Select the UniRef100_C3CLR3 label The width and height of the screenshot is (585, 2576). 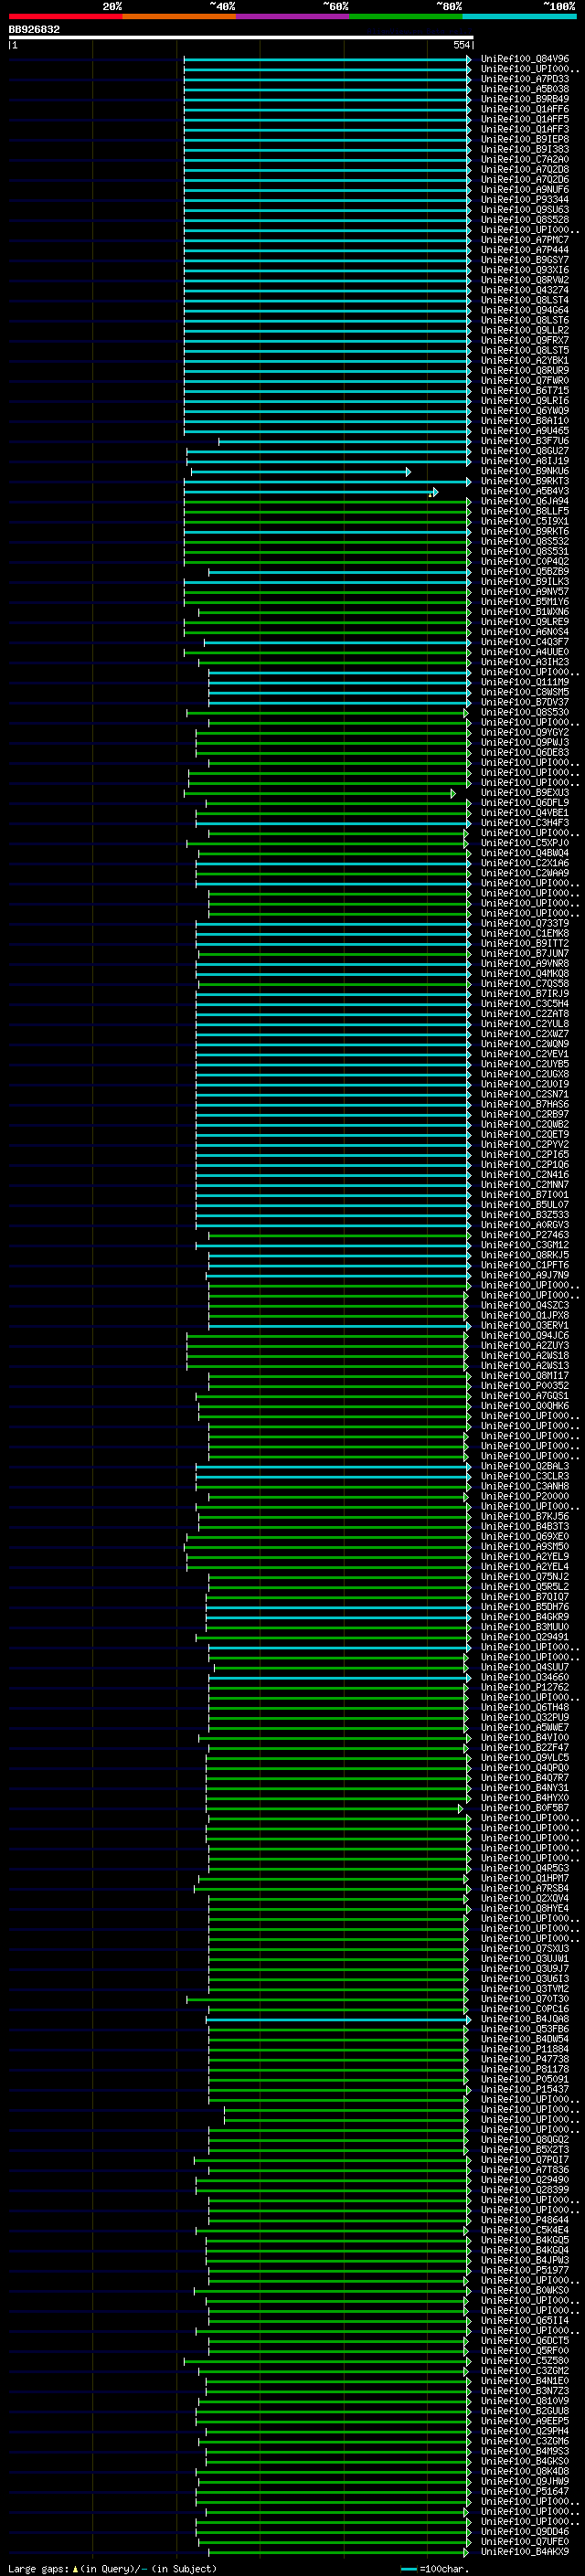point(525,1476)
